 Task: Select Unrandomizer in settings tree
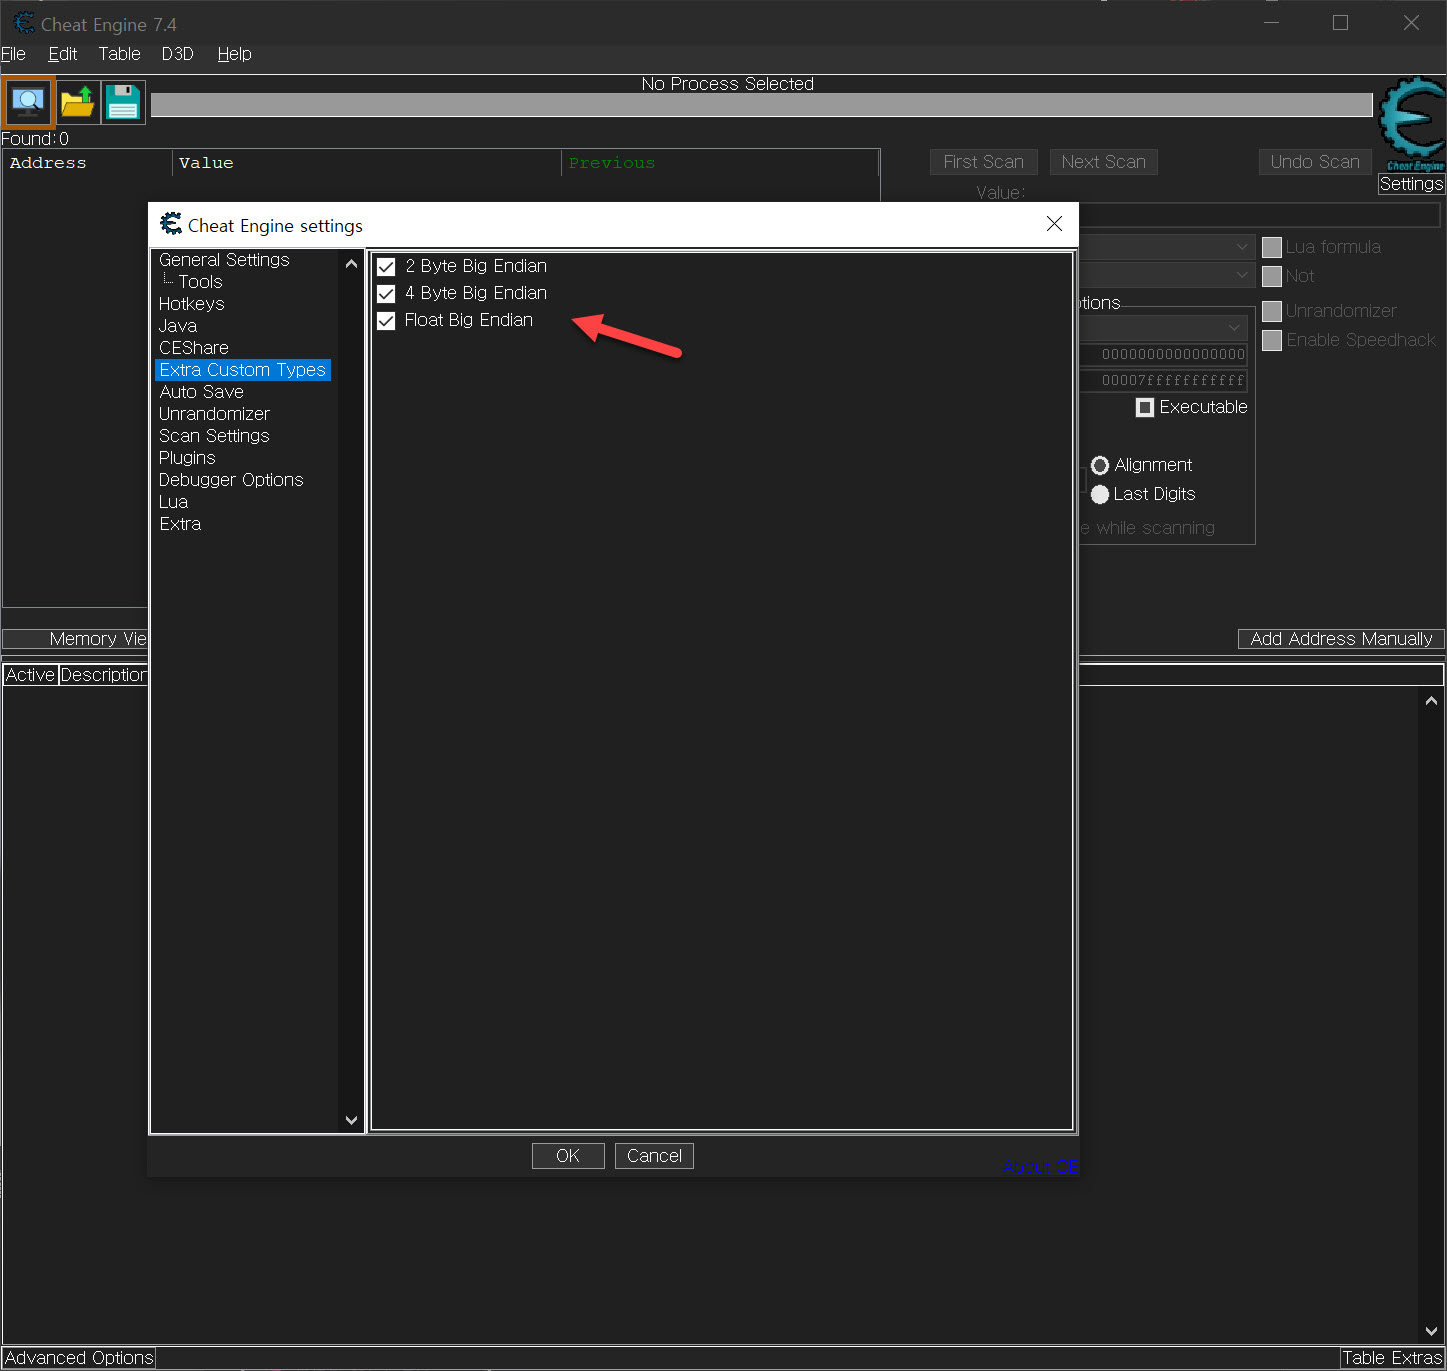(x=214, y=414)
